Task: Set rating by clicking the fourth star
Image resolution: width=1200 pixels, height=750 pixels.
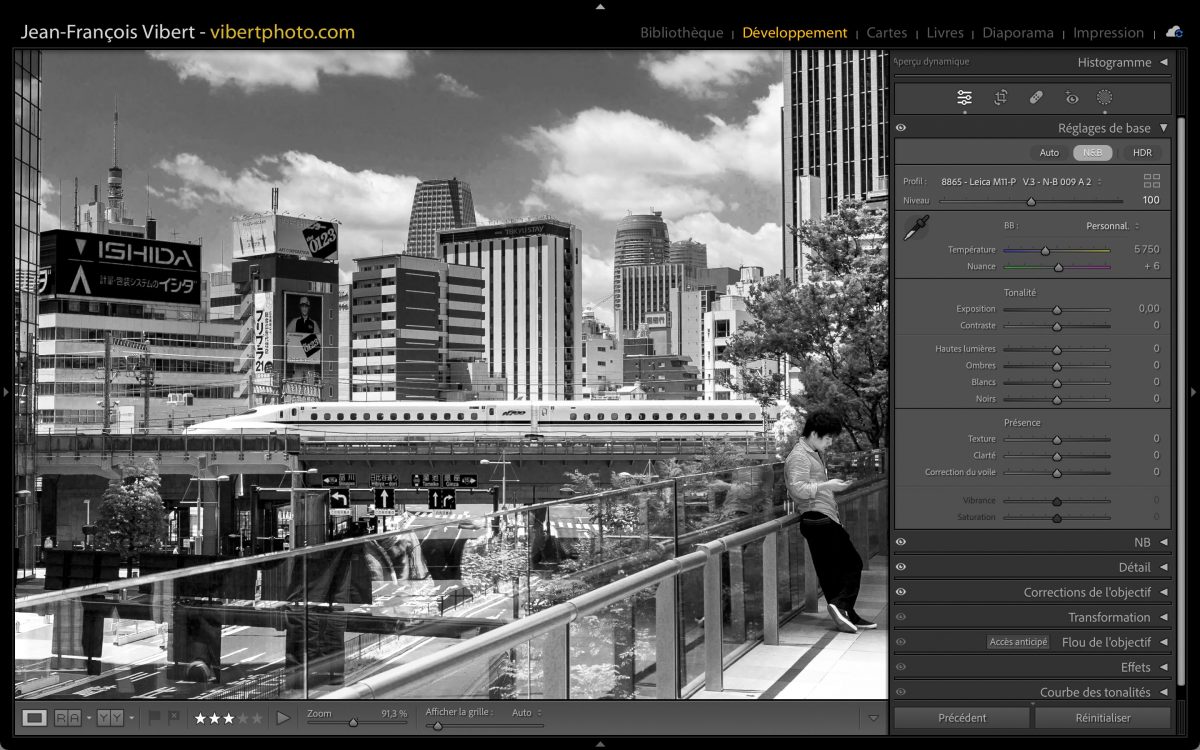Action: tap(243, 718)
